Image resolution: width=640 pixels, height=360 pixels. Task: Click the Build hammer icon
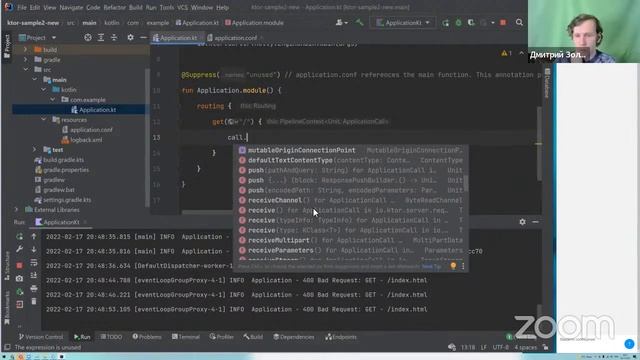pos(359,23)
